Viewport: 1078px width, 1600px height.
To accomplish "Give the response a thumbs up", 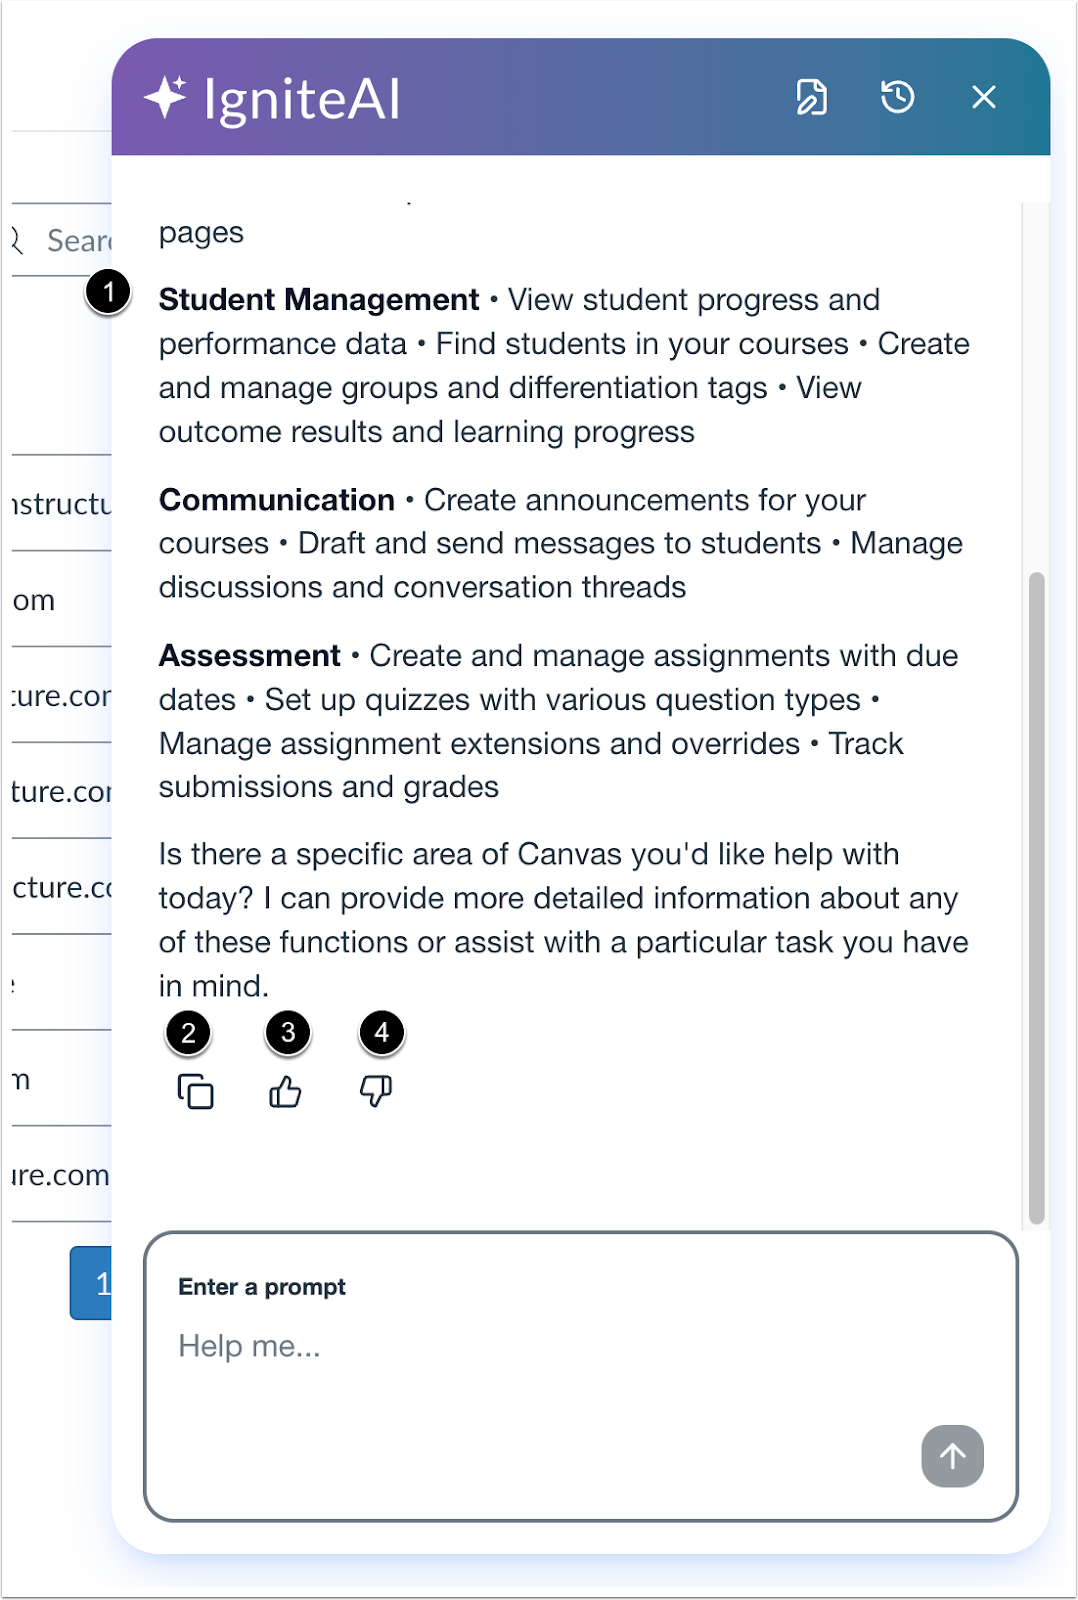I will [x=285, y=1092].
